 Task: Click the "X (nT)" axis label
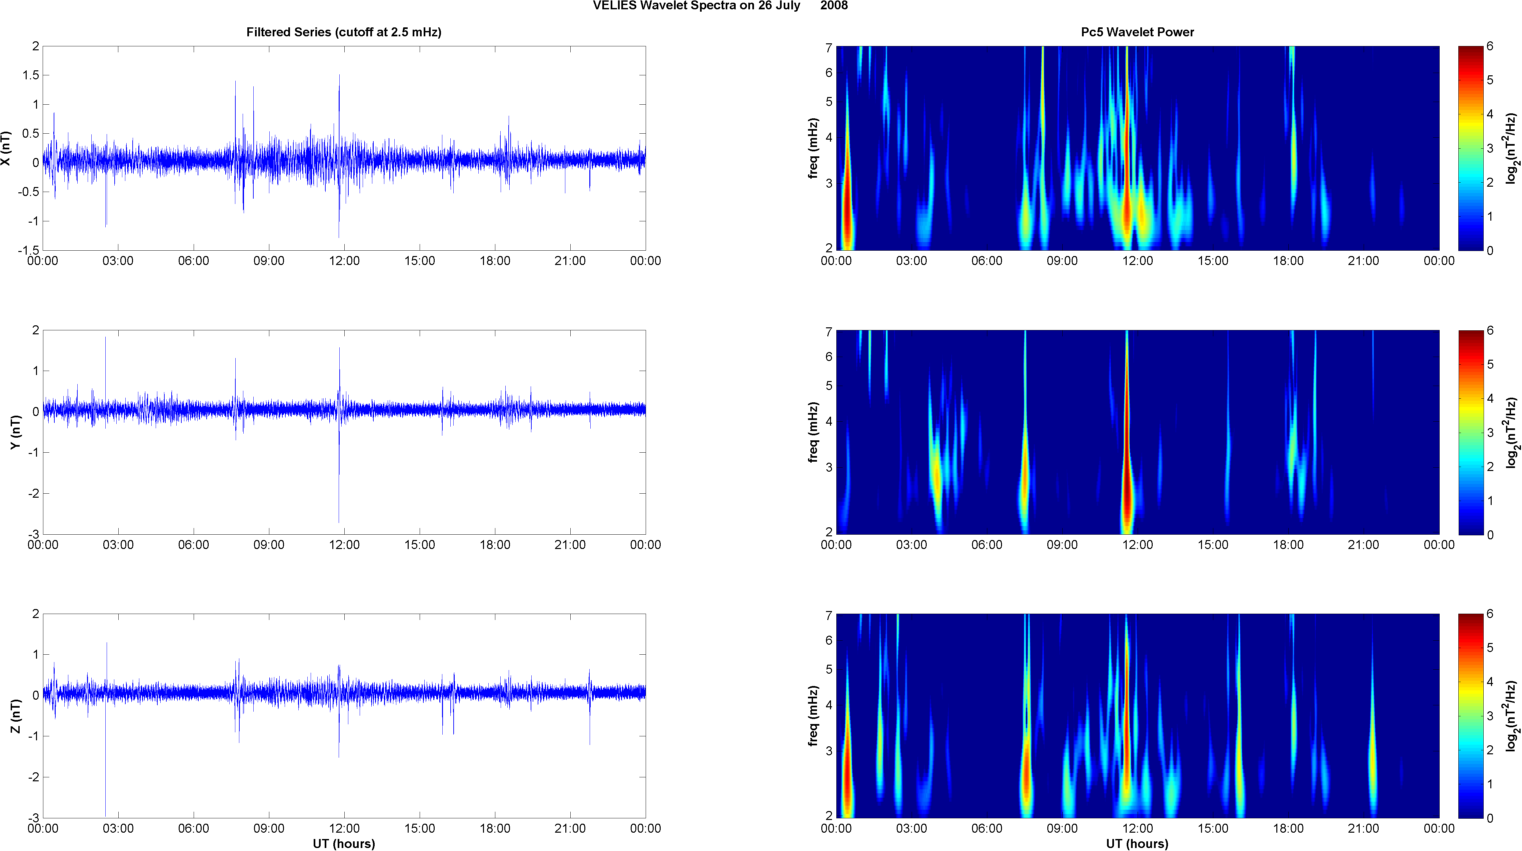pyautogui.click(x=7, y=148)
